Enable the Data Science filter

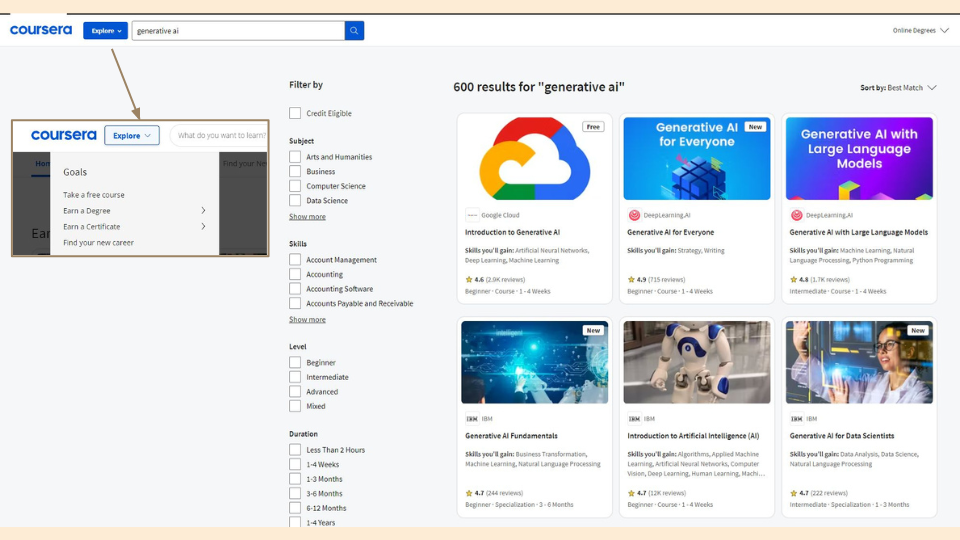point(295,200)
